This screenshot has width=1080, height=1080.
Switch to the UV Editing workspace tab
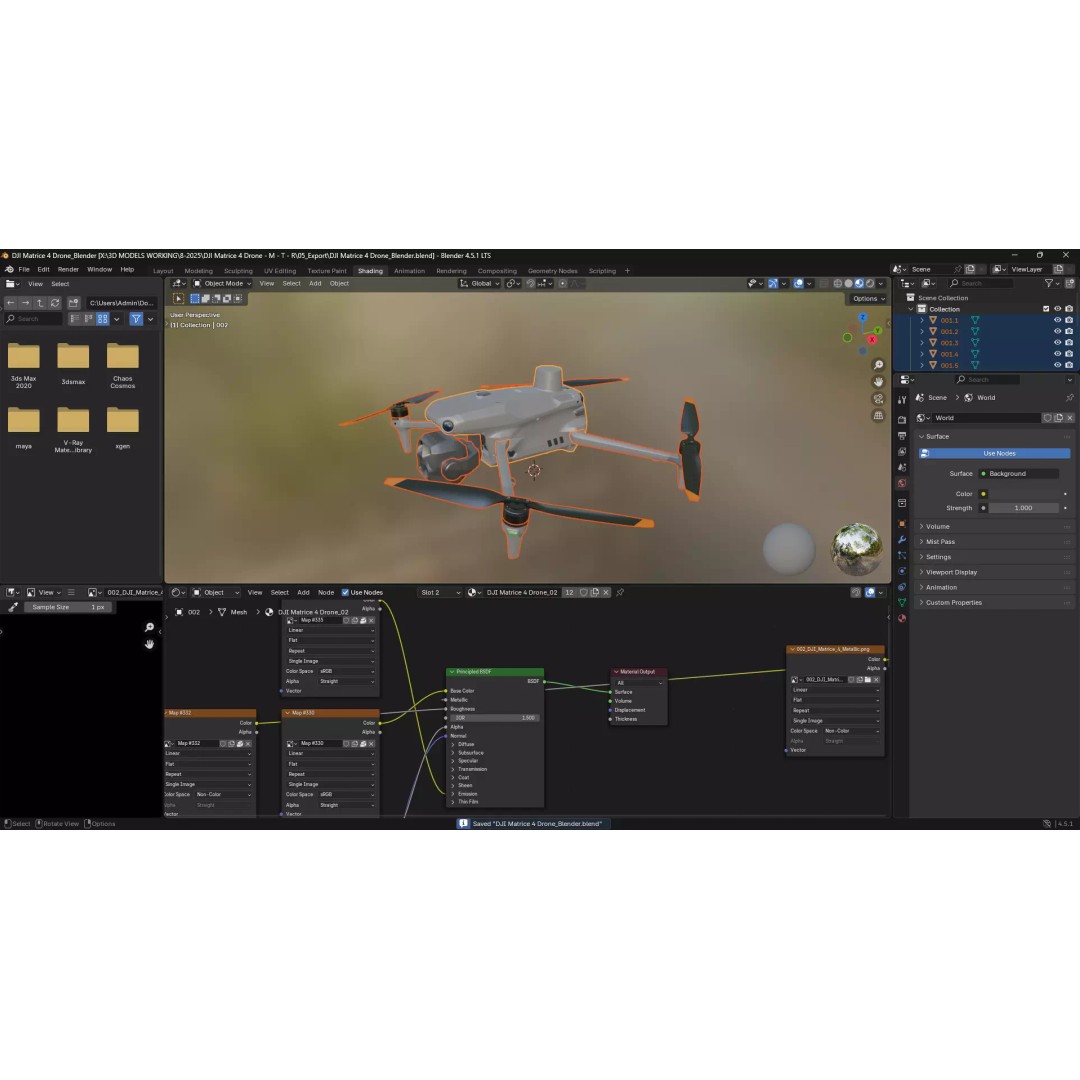280,271
